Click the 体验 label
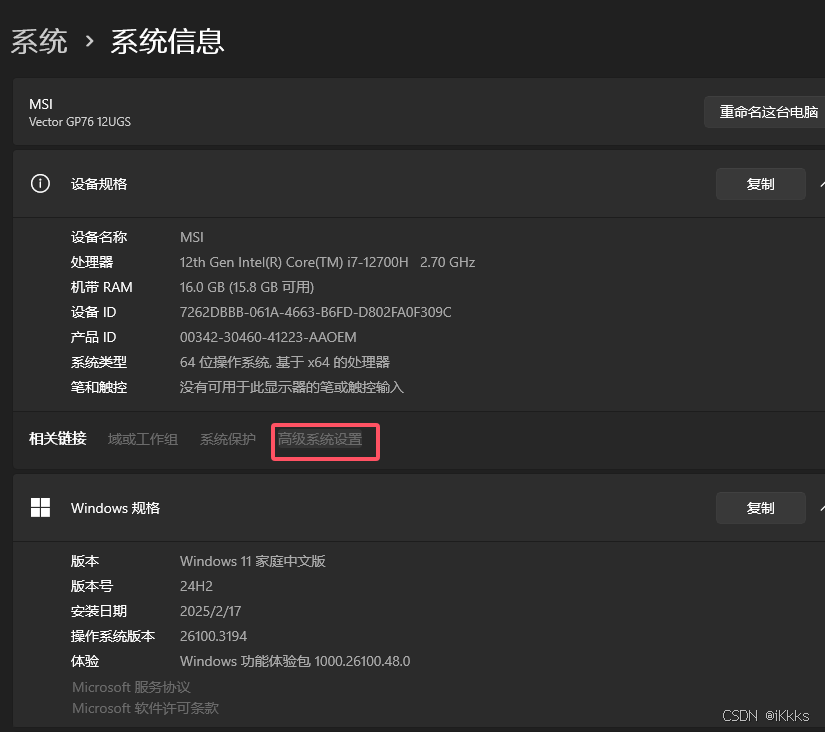825x732 pixels. coord(85,661)
